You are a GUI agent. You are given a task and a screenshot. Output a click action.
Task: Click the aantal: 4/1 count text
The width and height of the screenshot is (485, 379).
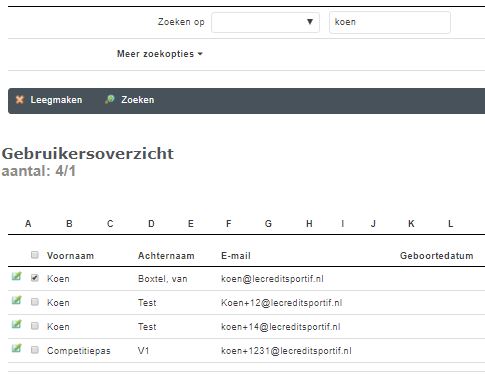(39, 171)
